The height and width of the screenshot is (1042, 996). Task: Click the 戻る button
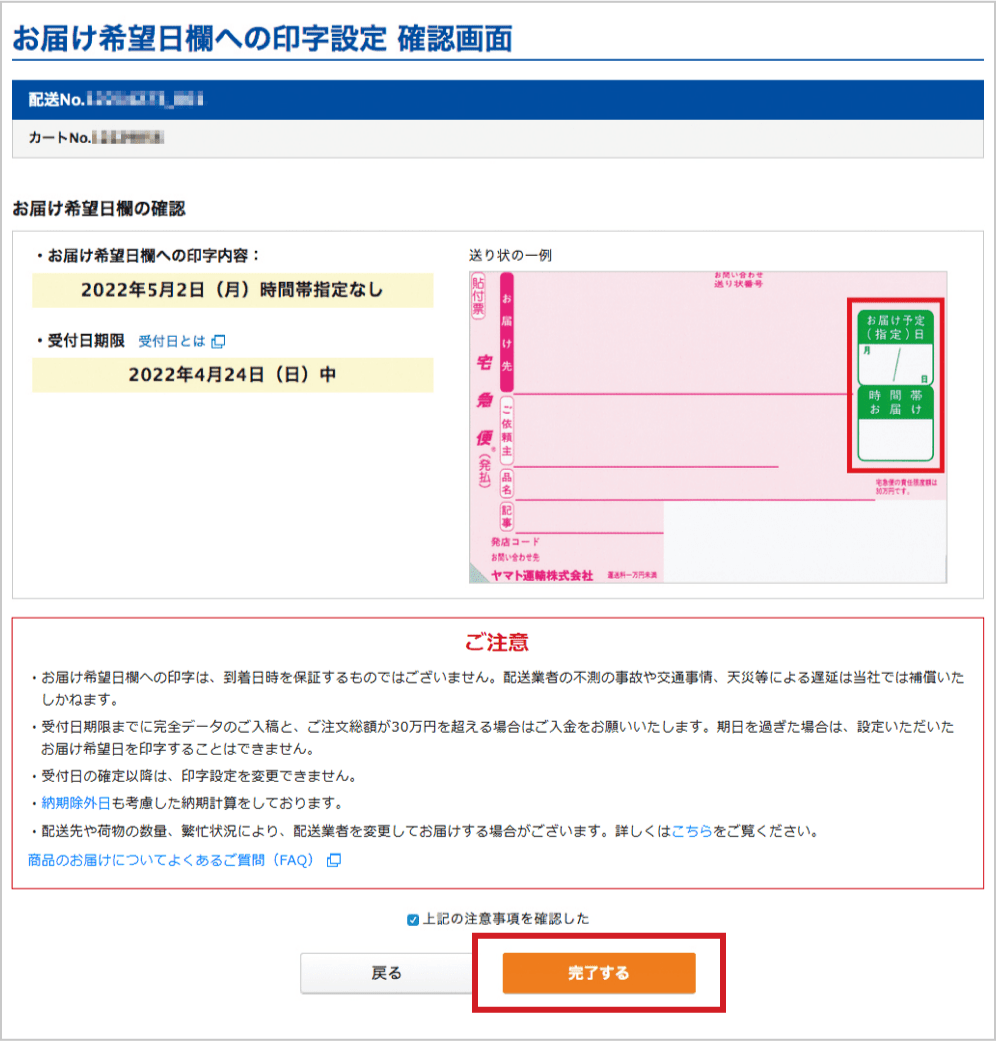point(386,973)
